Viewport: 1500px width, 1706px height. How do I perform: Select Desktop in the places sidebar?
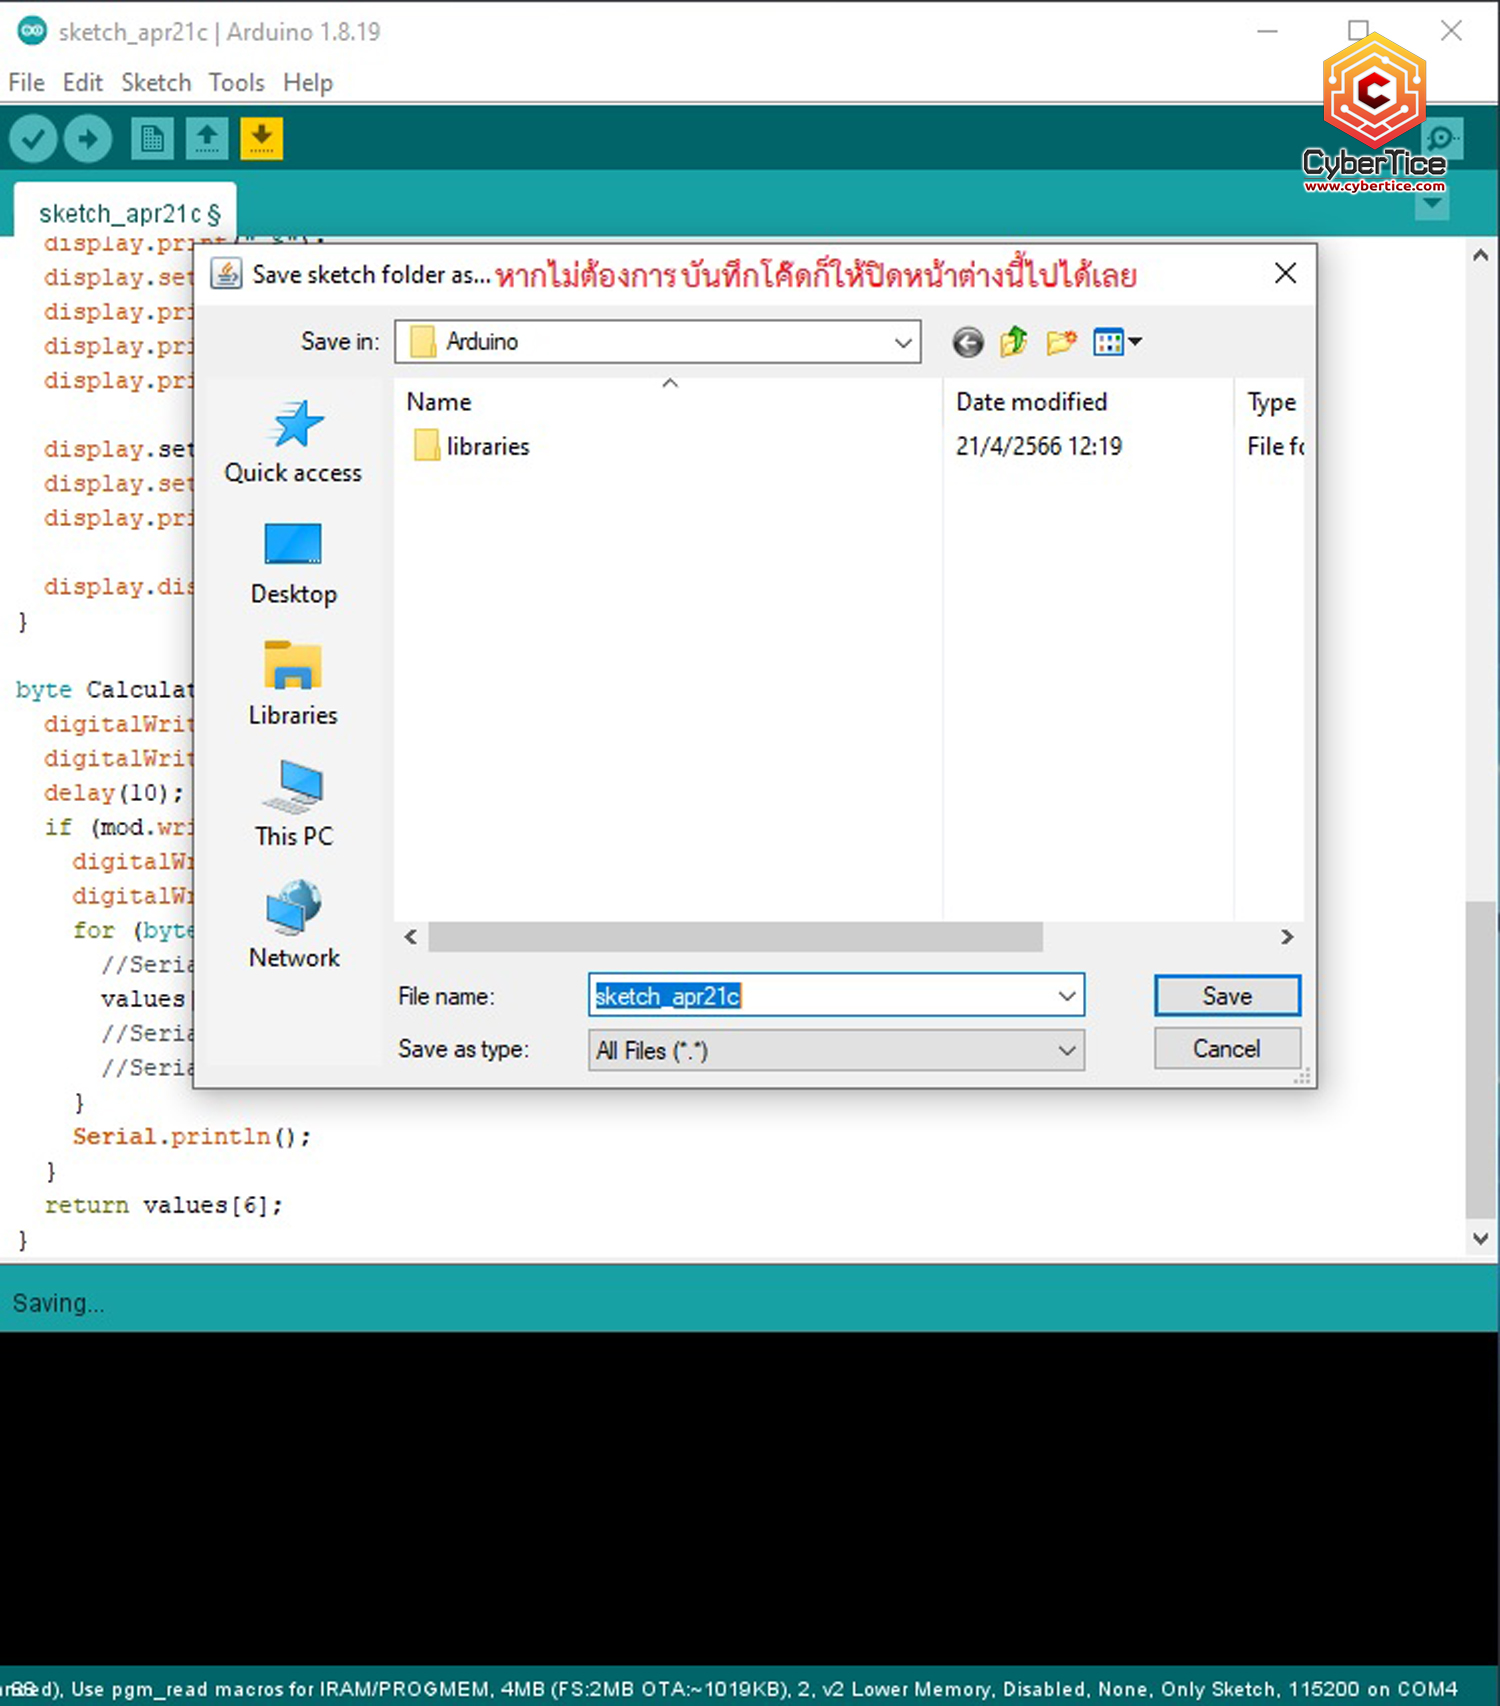tap(293, 565)
